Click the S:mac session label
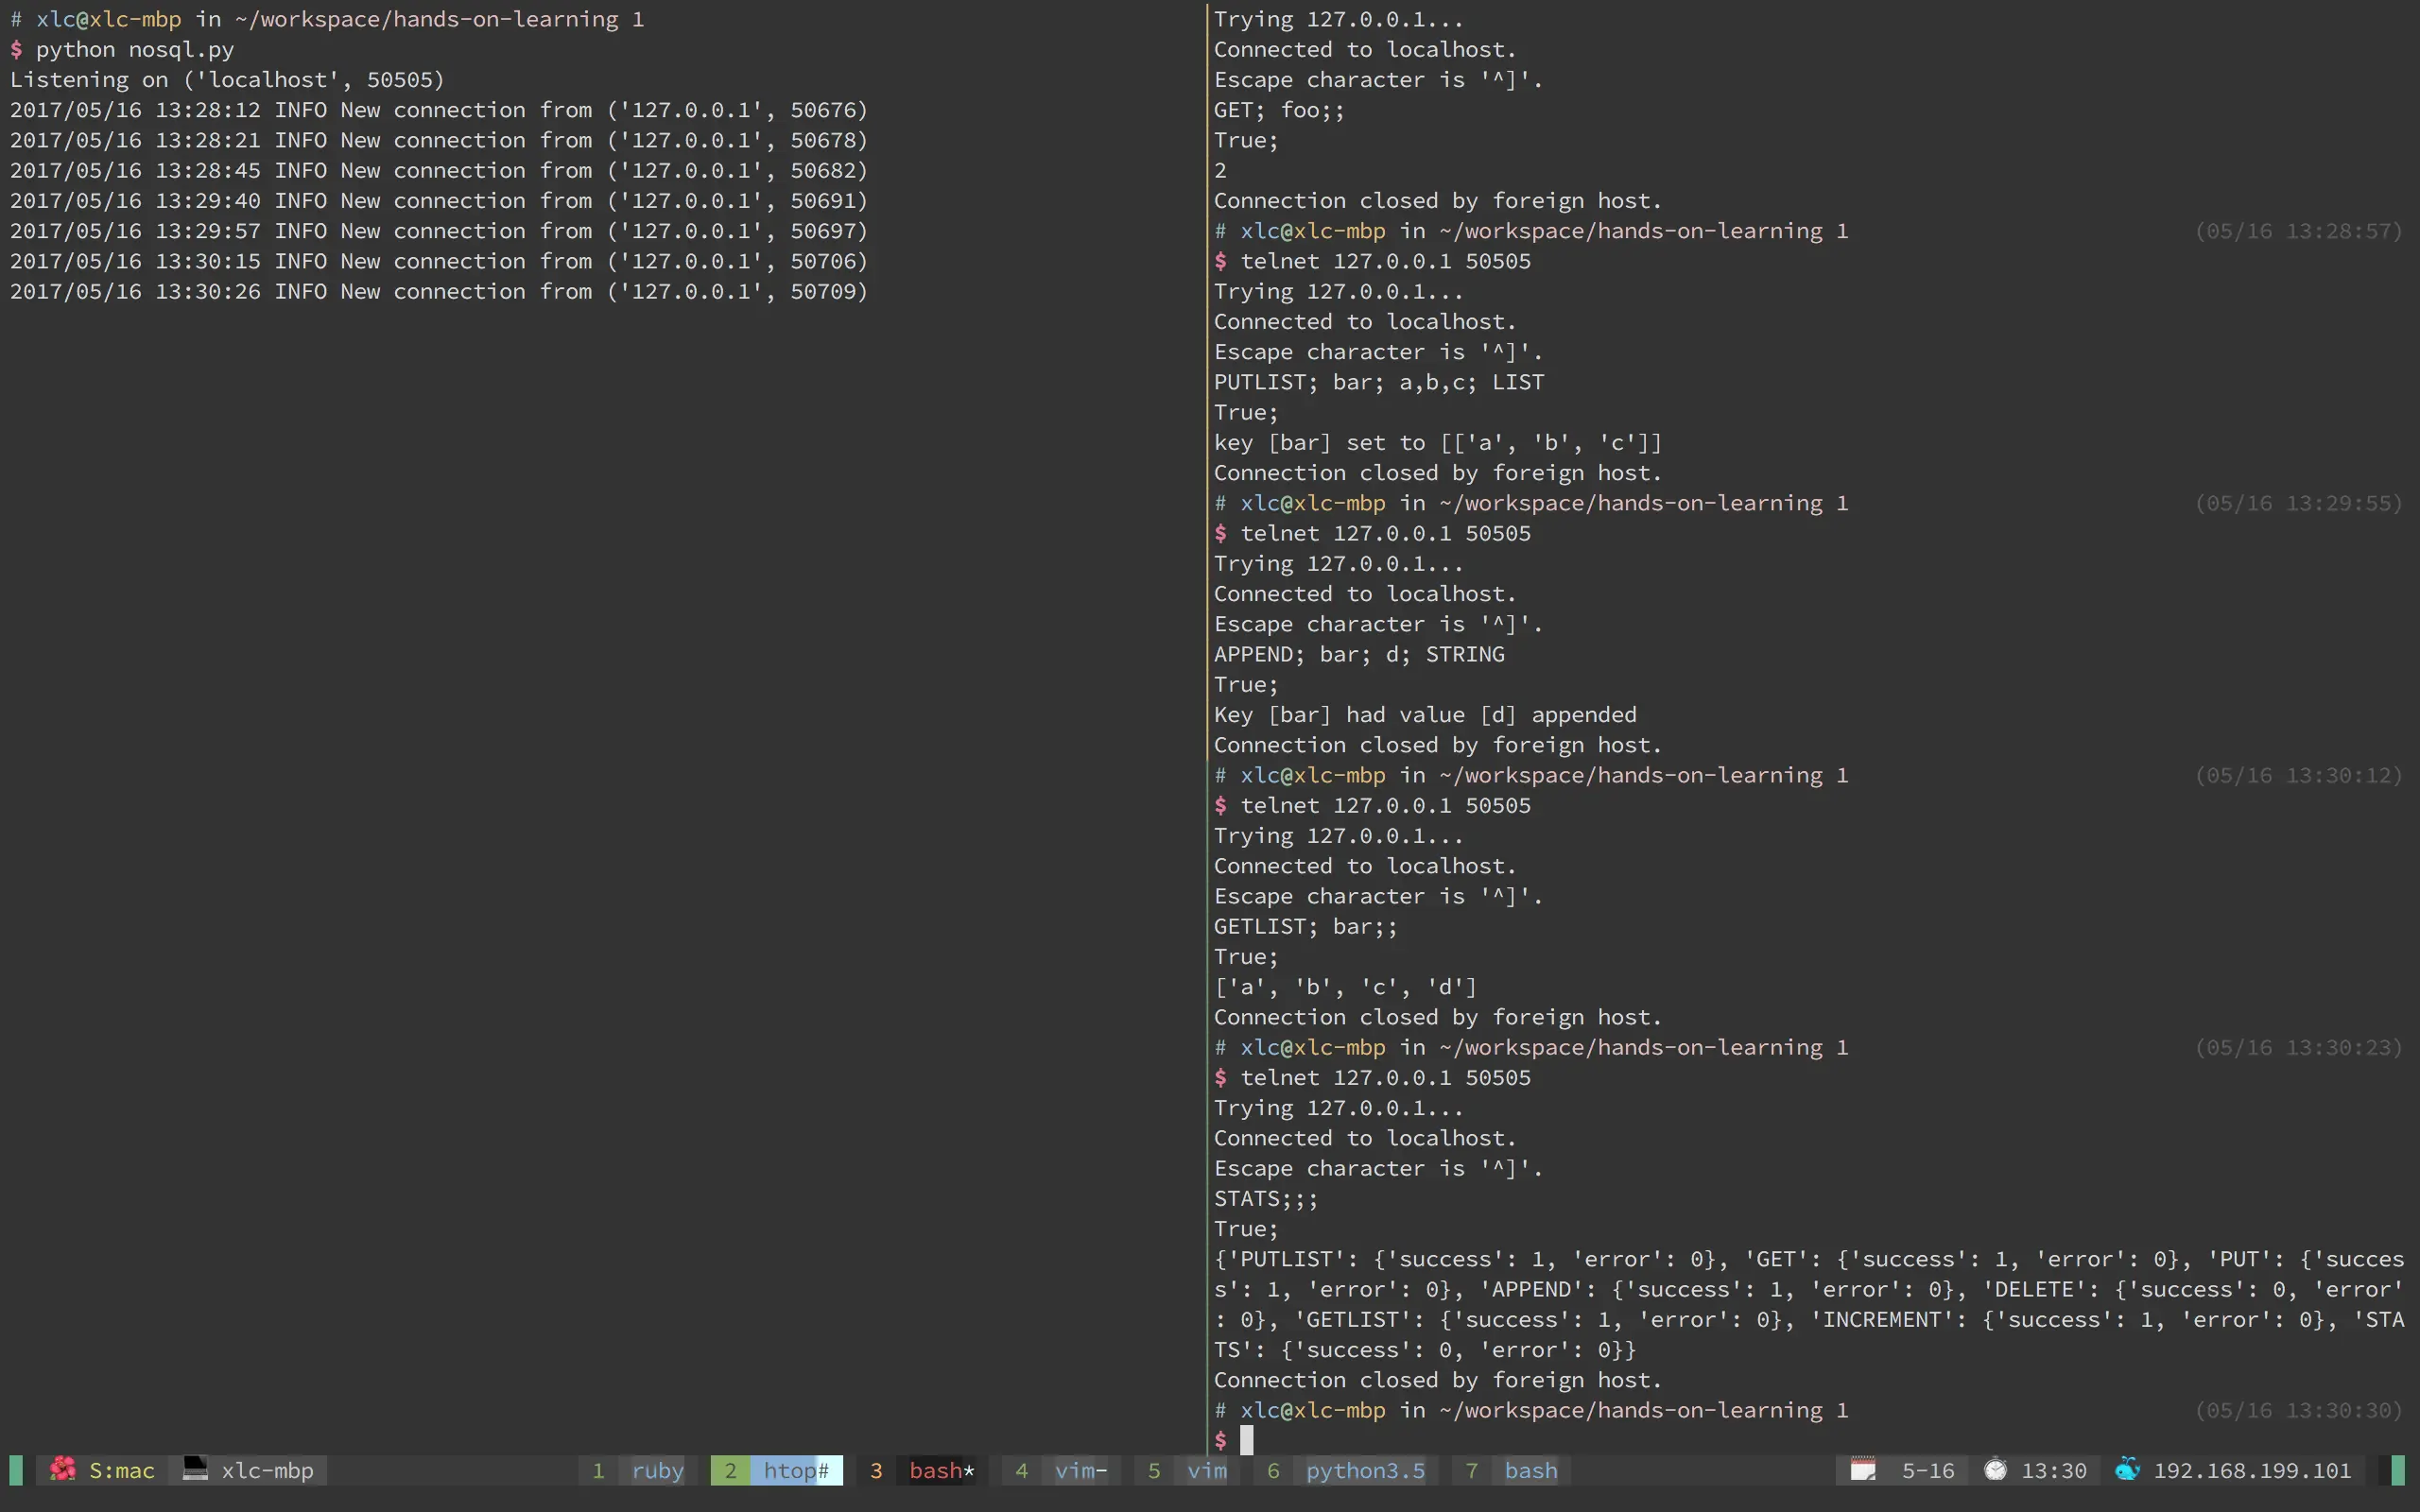The width and height of the screenshot is (2420, 1512). [x=121, y=1470]
